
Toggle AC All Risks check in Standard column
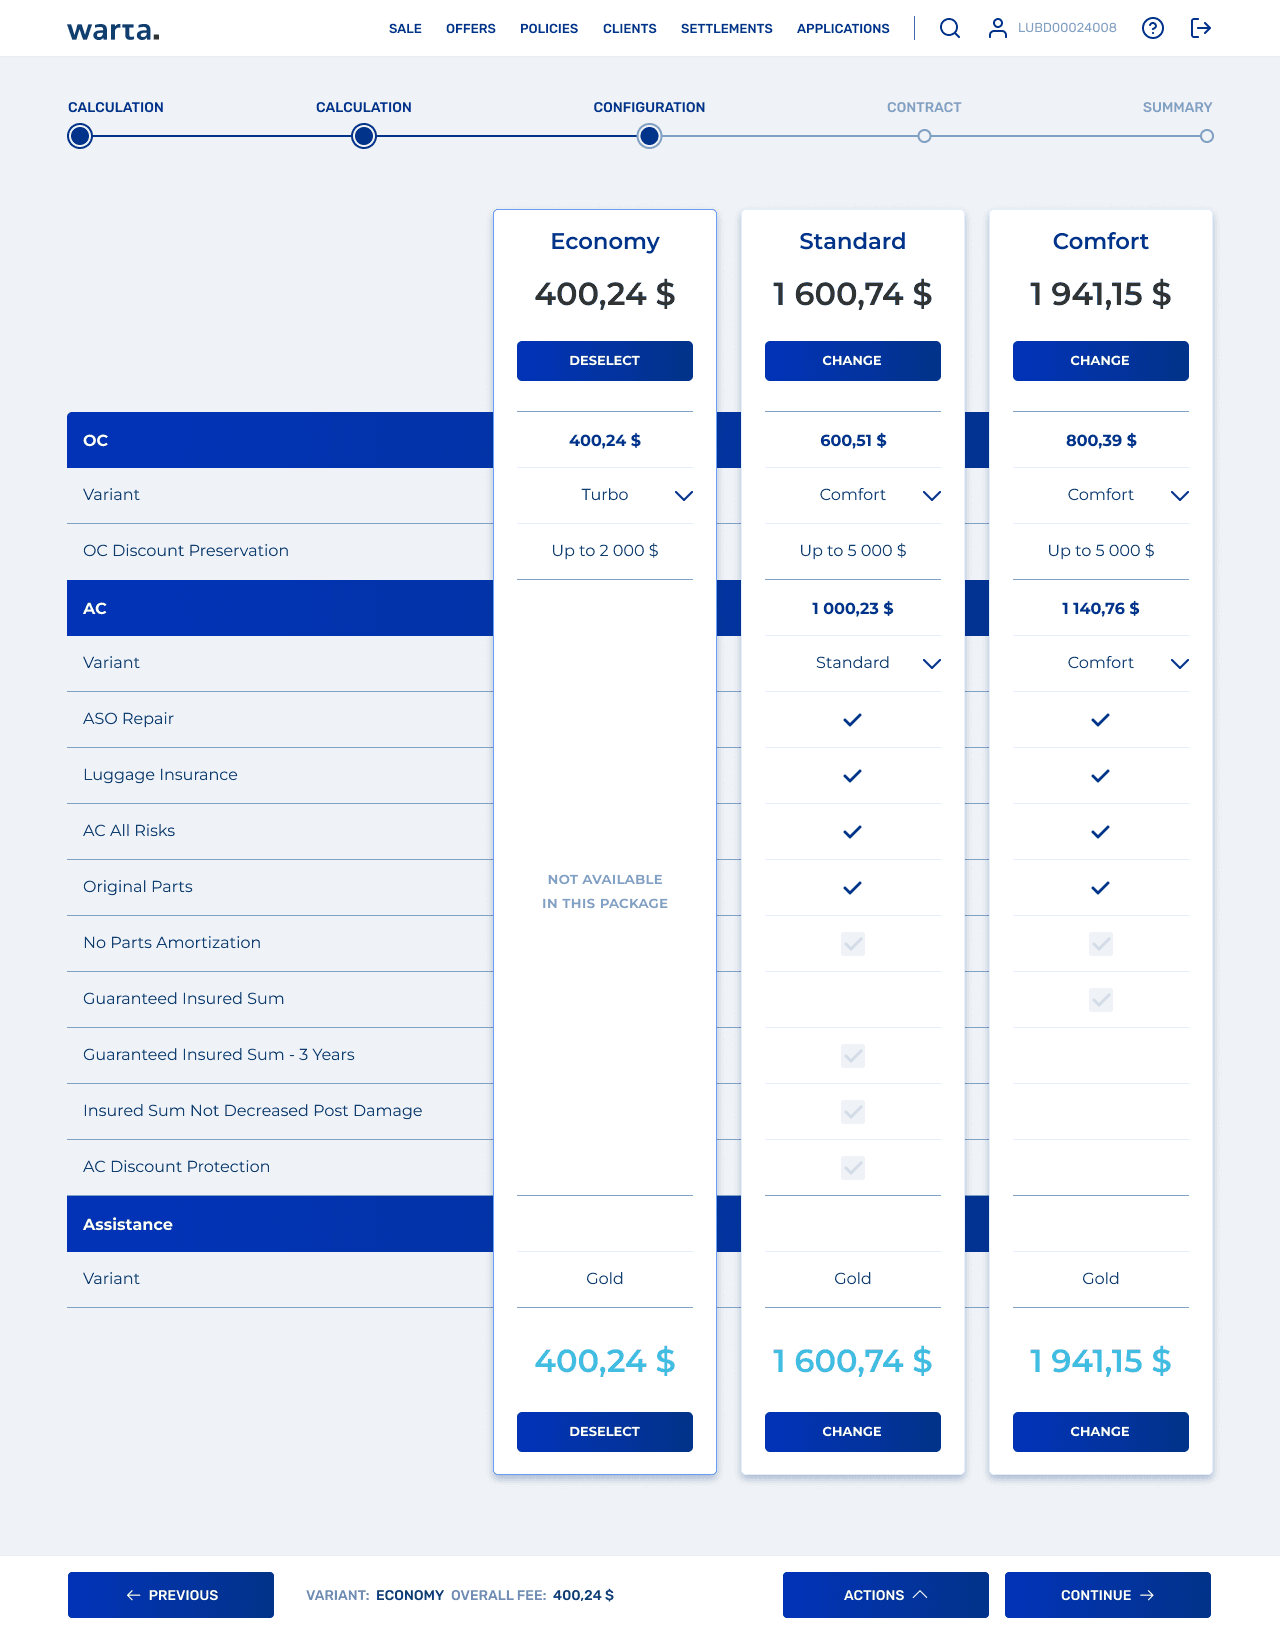coord(852,832)
